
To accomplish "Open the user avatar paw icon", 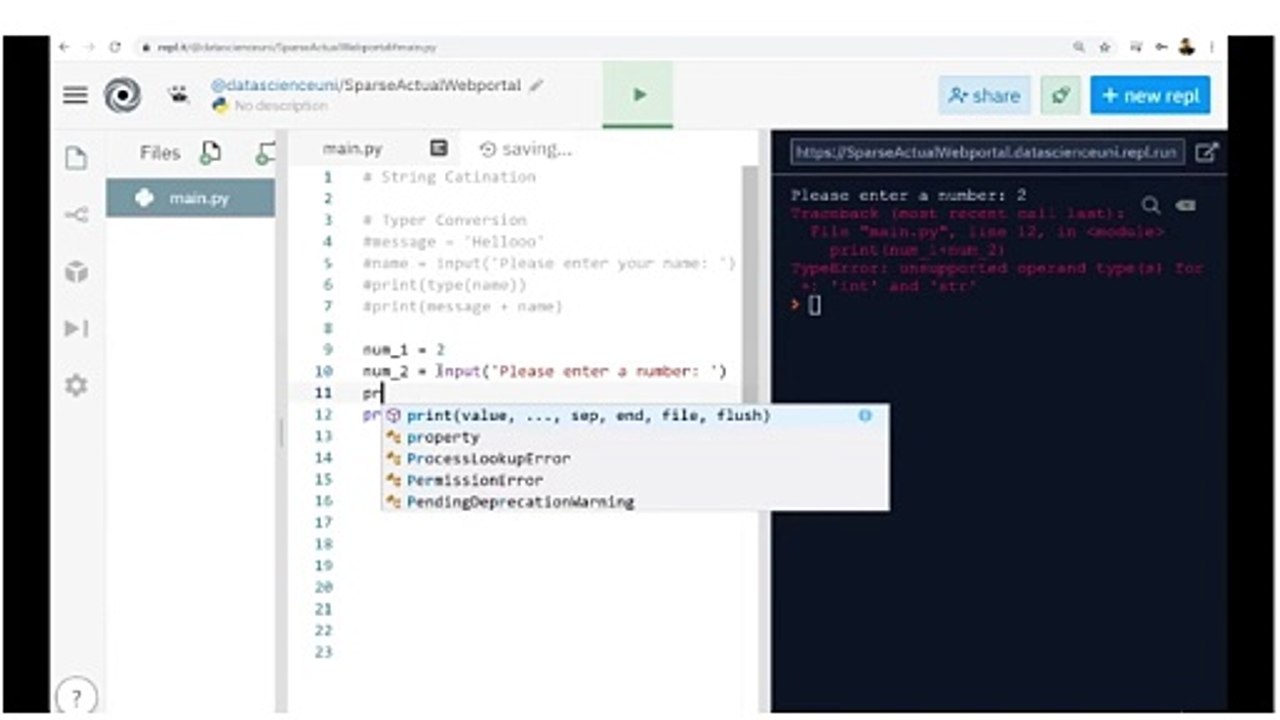I will 180,95.
